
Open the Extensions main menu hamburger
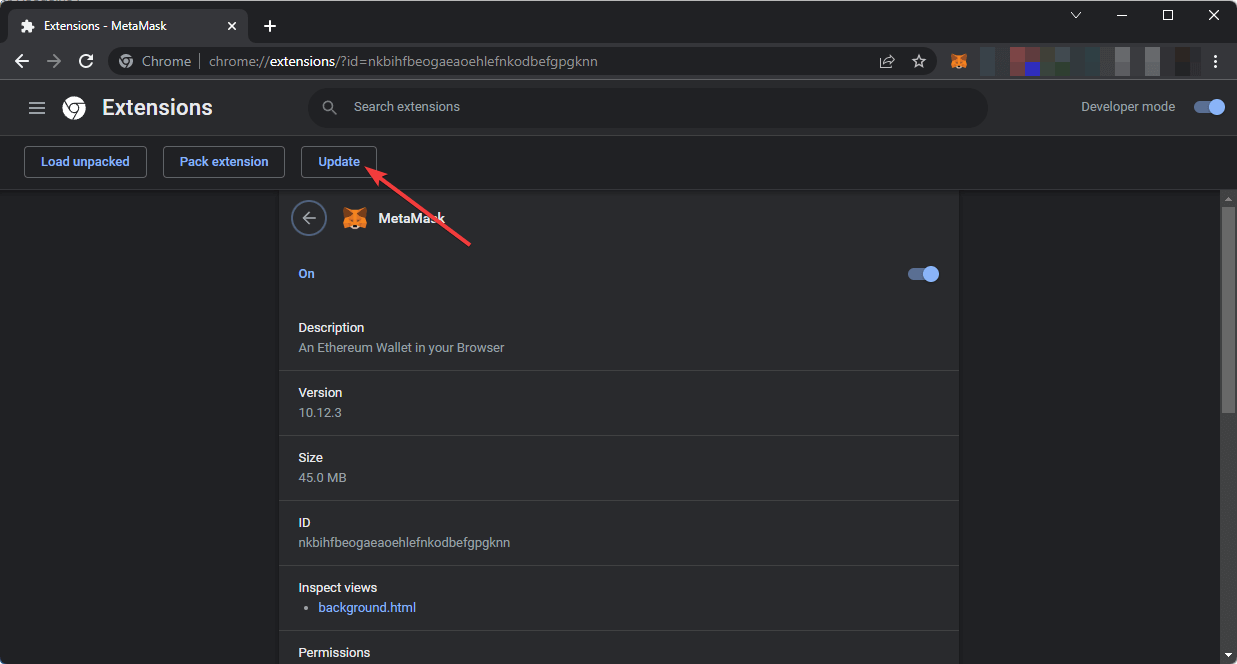coord(37,108)
